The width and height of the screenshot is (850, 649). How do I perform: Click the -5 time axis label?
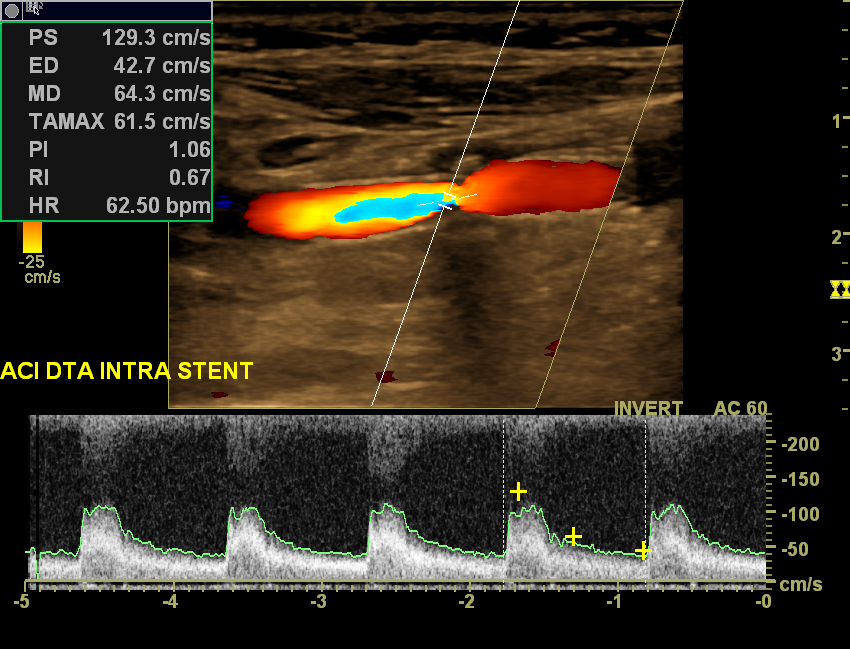[x=22, y=601]
